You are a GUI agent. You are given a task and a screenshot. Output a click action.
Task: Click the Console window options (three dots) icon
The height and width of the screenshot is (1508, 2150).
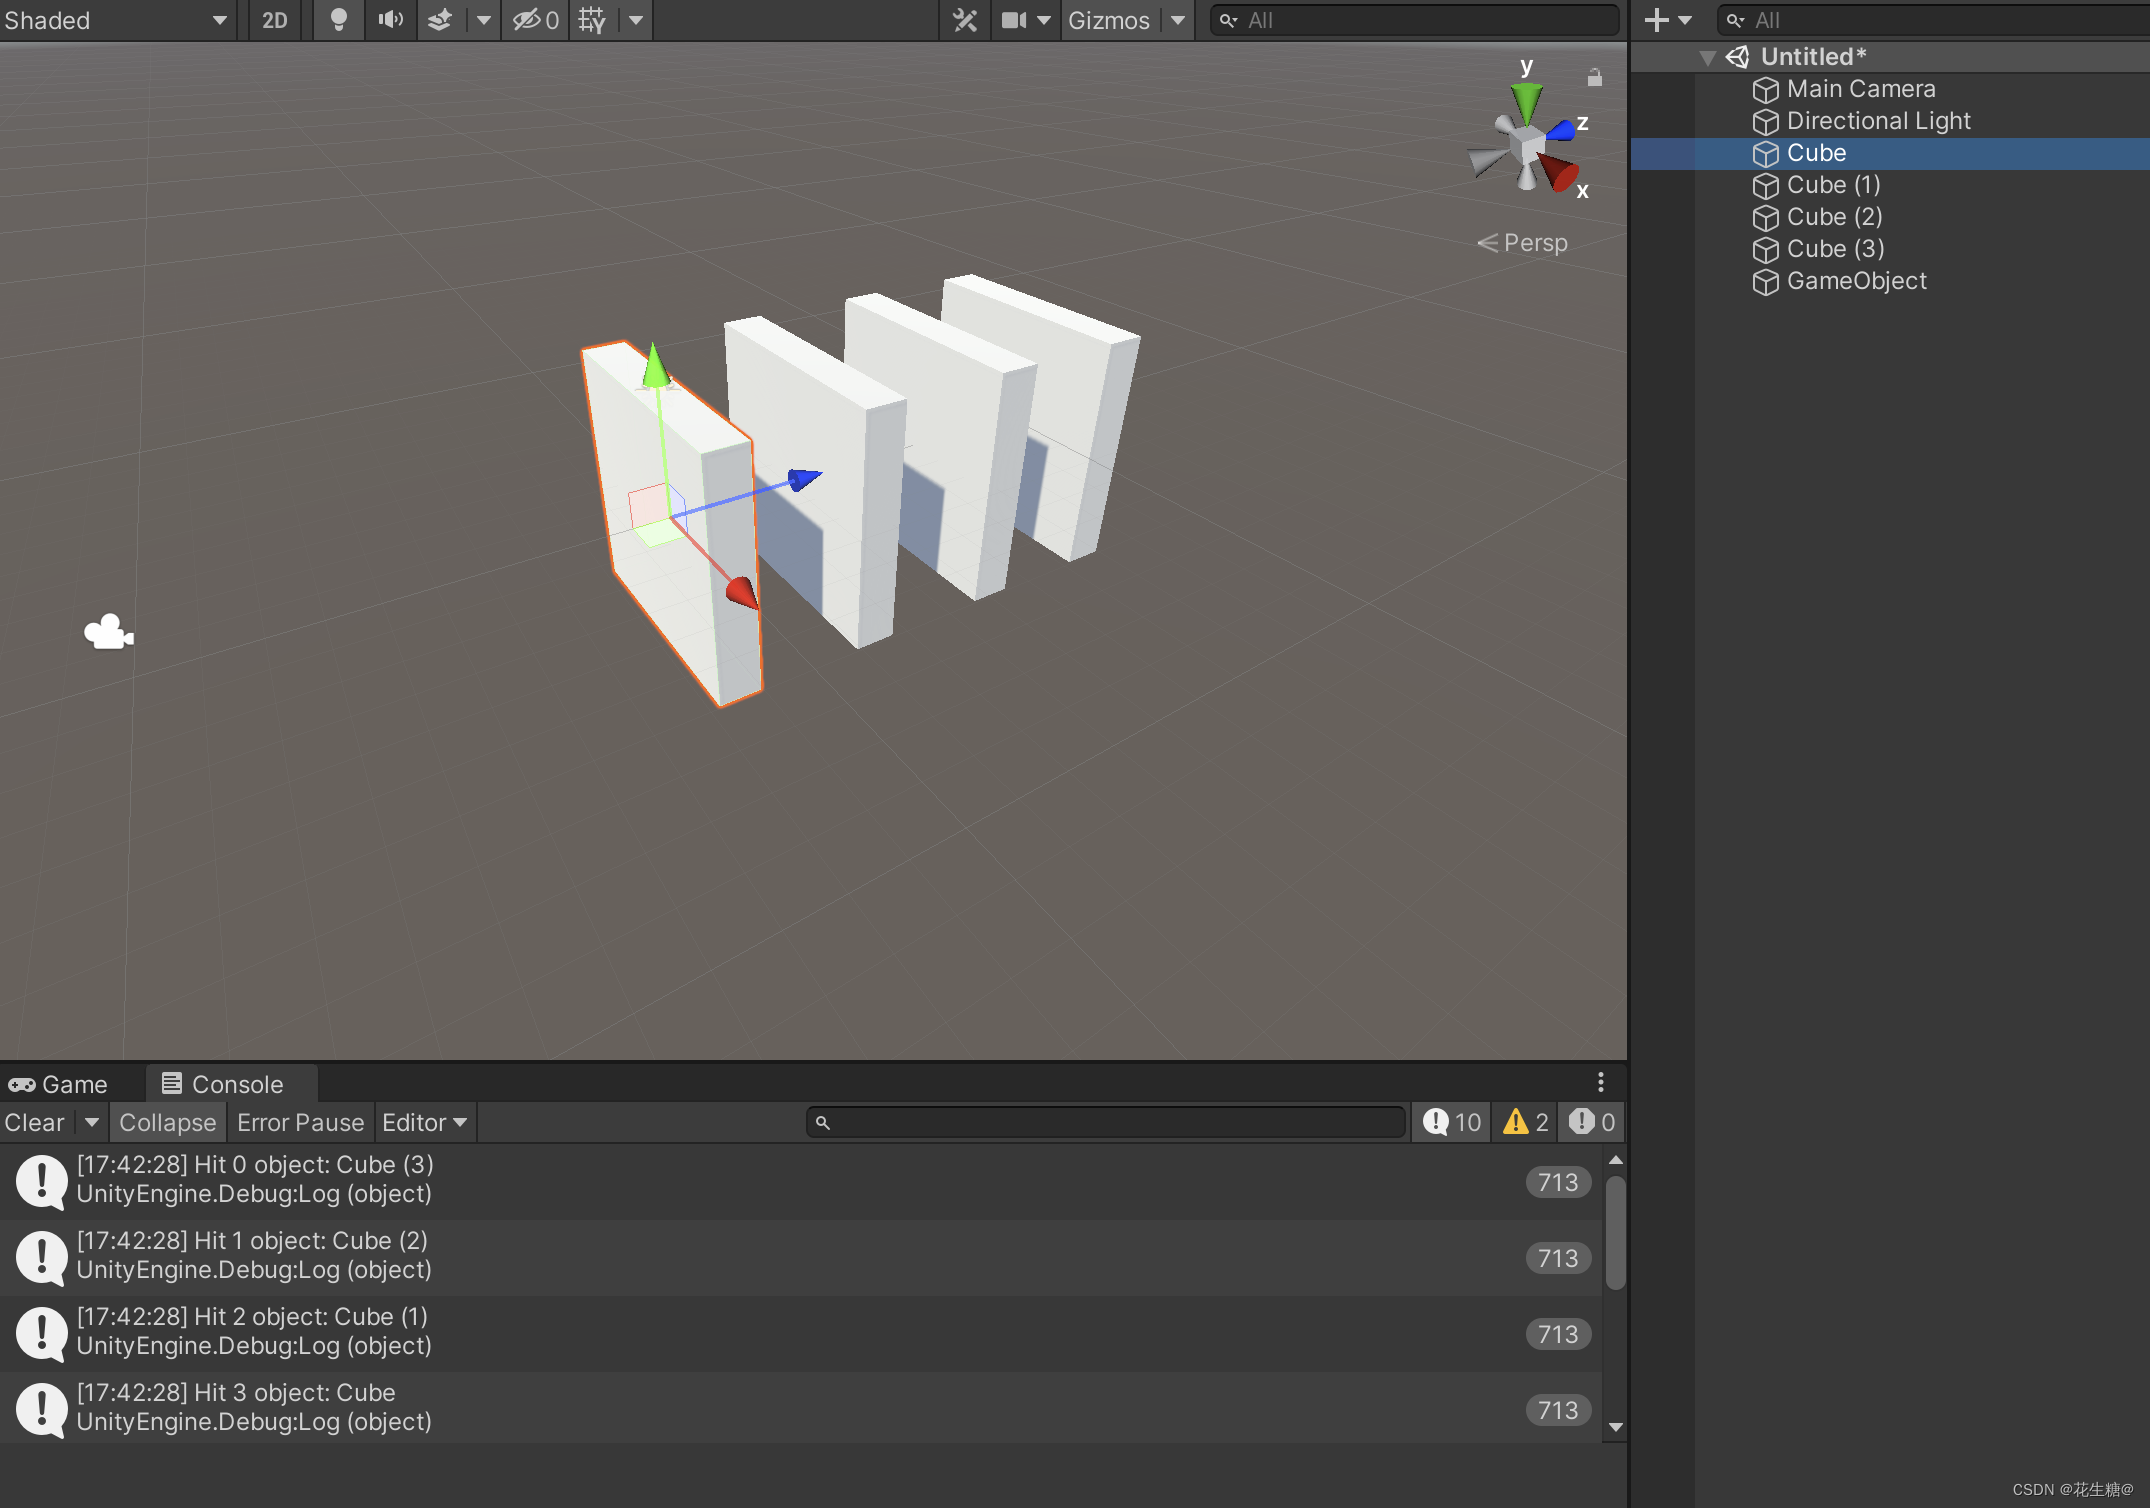pos(1601,1082)
